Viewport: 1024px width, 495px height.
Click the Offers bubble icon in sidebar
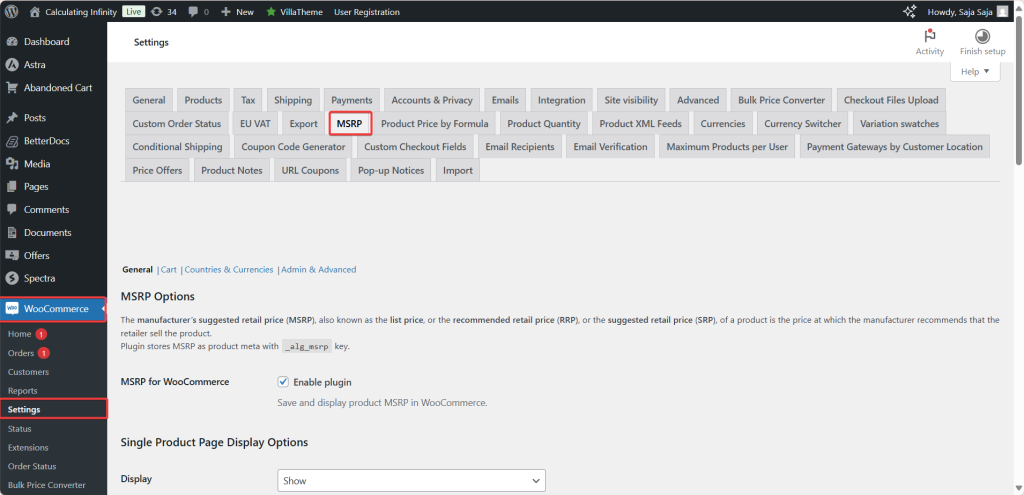coord(12,255)
